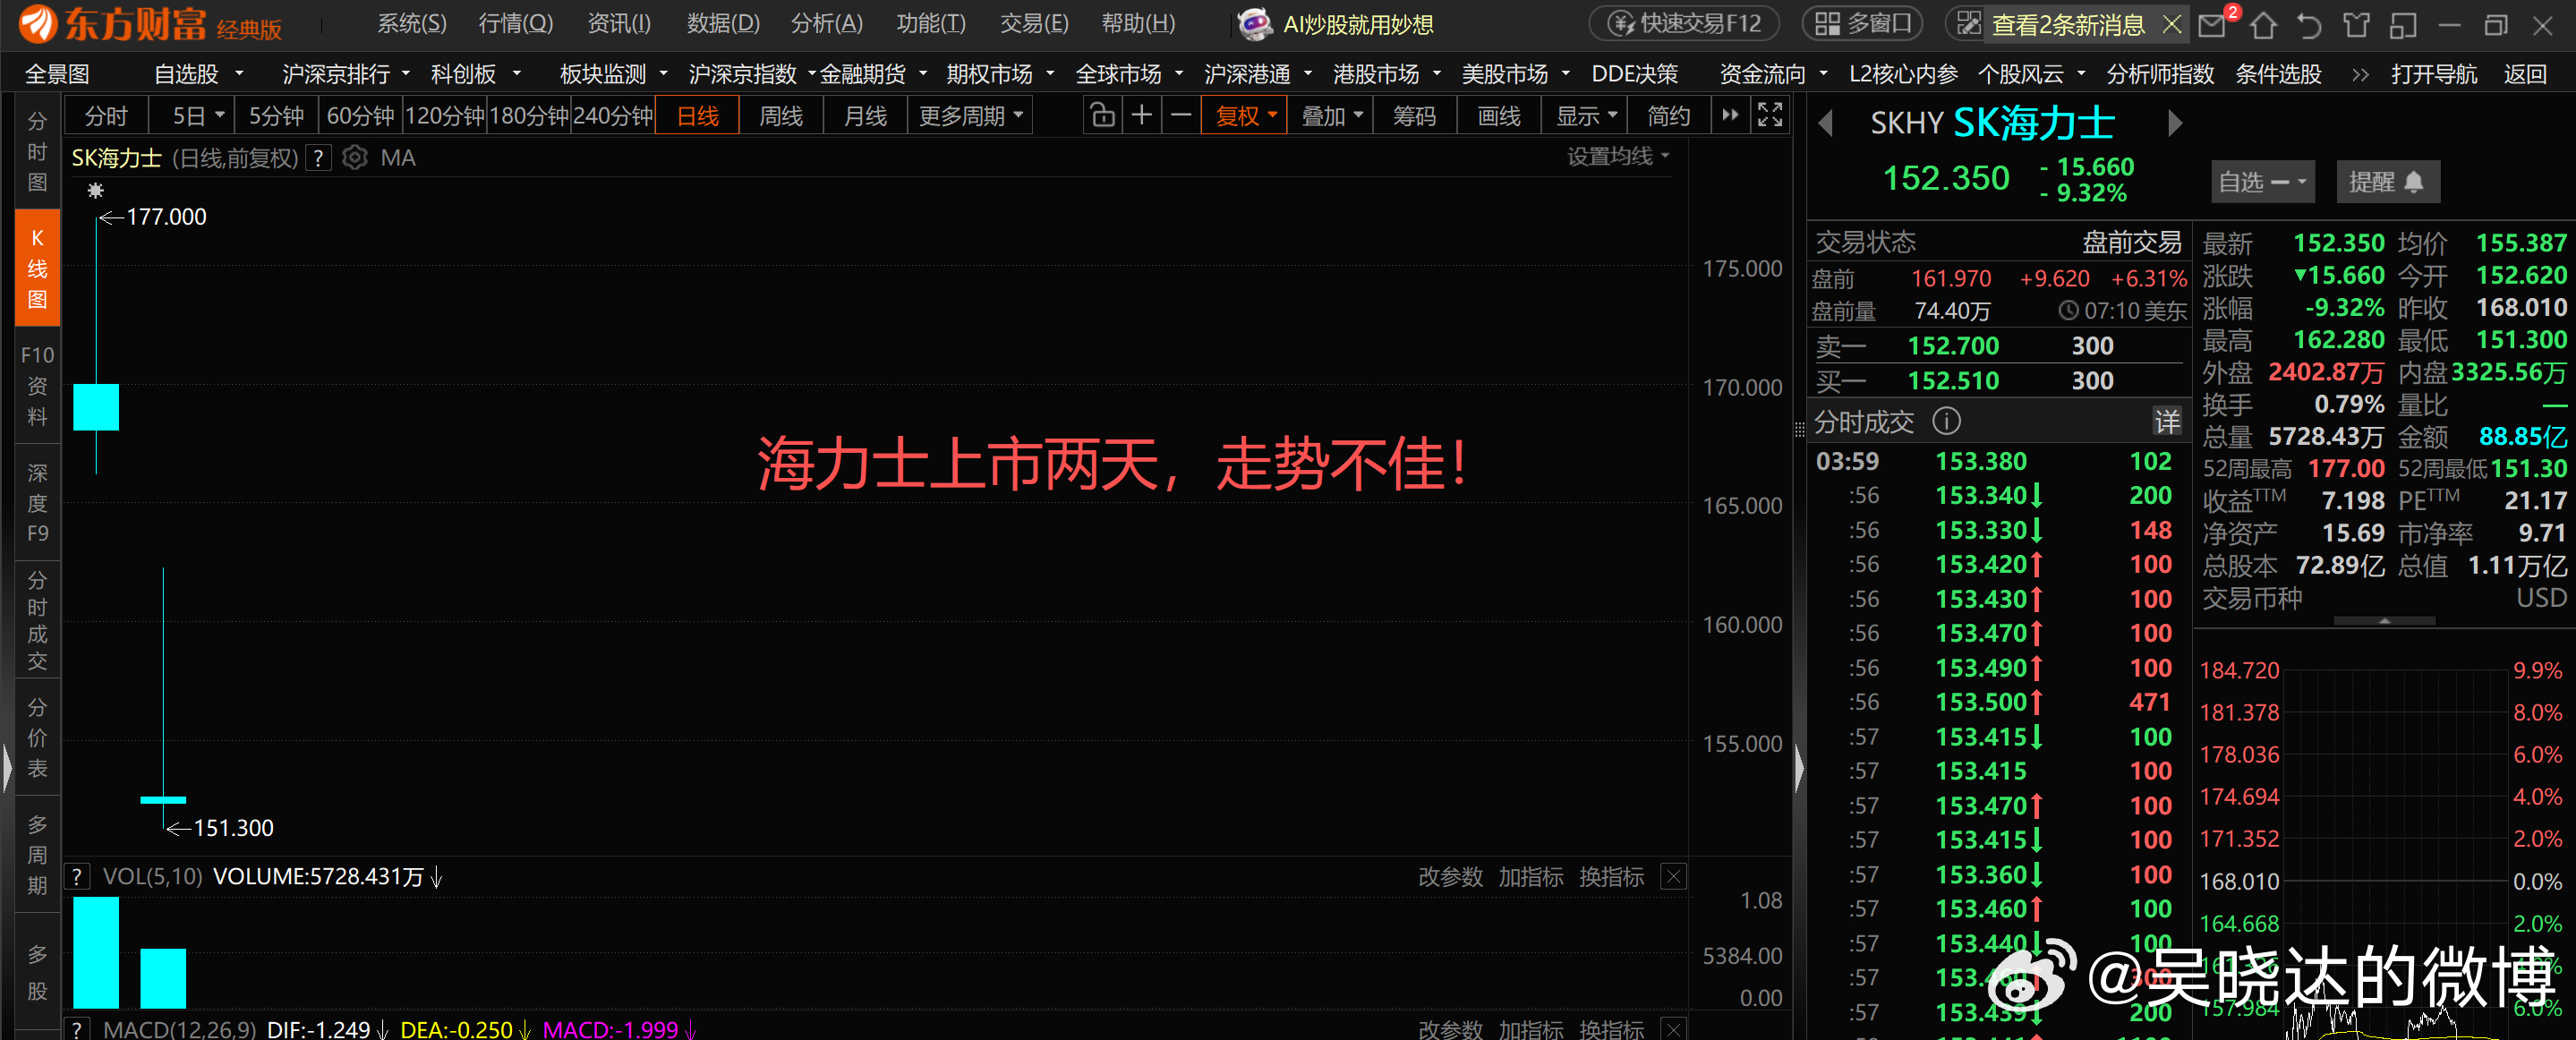Screen dimensions: 2576x1040
Task: Toggle 筹码 chip distribution view
Action: [x=1414, y=116]
